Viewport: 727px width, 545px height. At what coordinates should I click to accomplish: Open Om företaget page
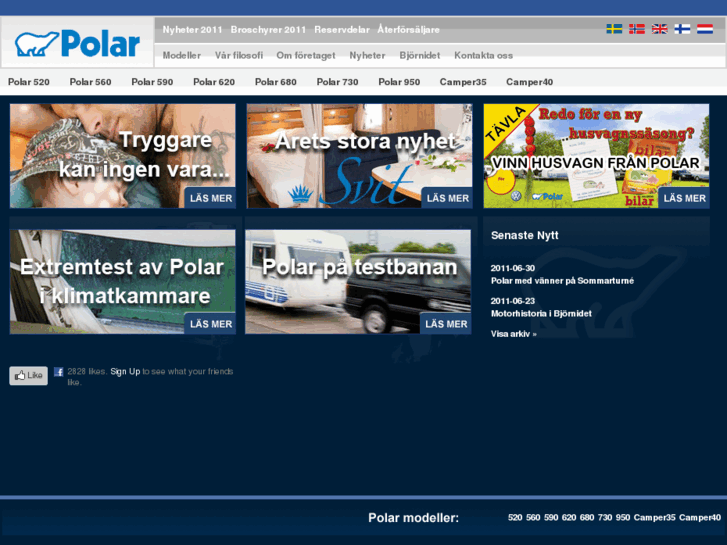[306, 56]
